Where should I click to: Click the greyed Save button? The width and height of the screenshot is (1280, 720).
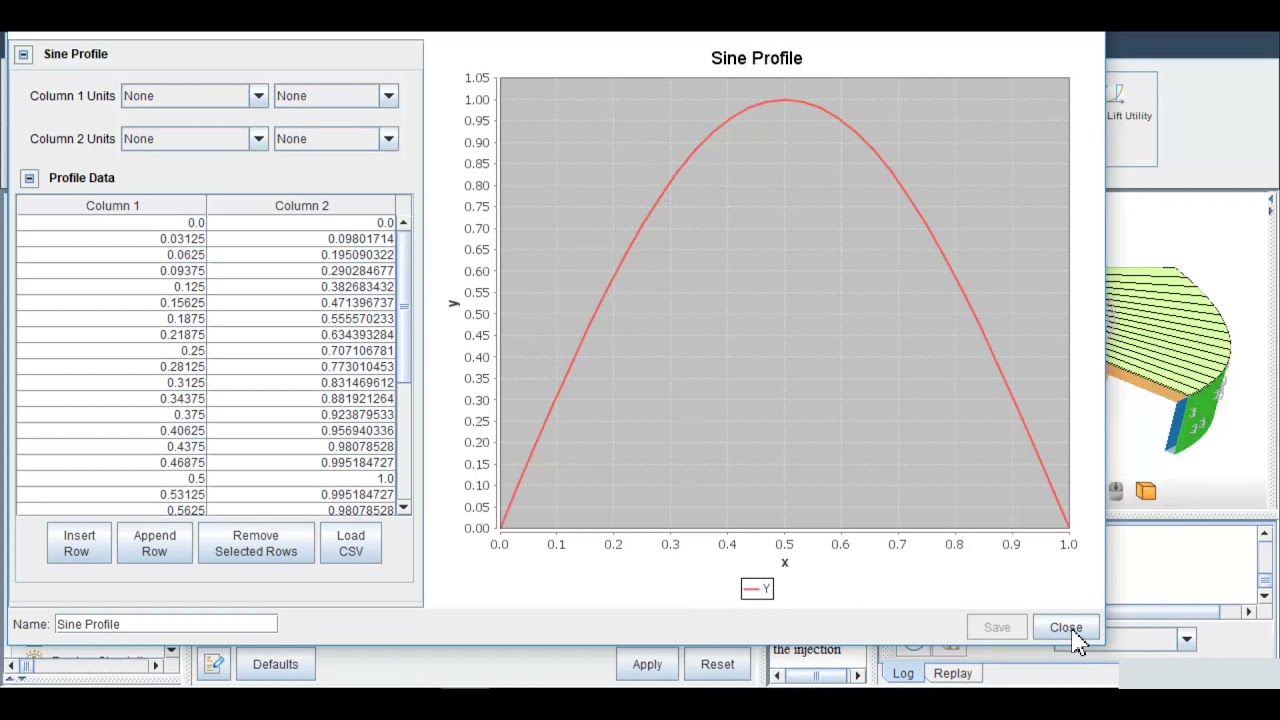click(997, 627)
